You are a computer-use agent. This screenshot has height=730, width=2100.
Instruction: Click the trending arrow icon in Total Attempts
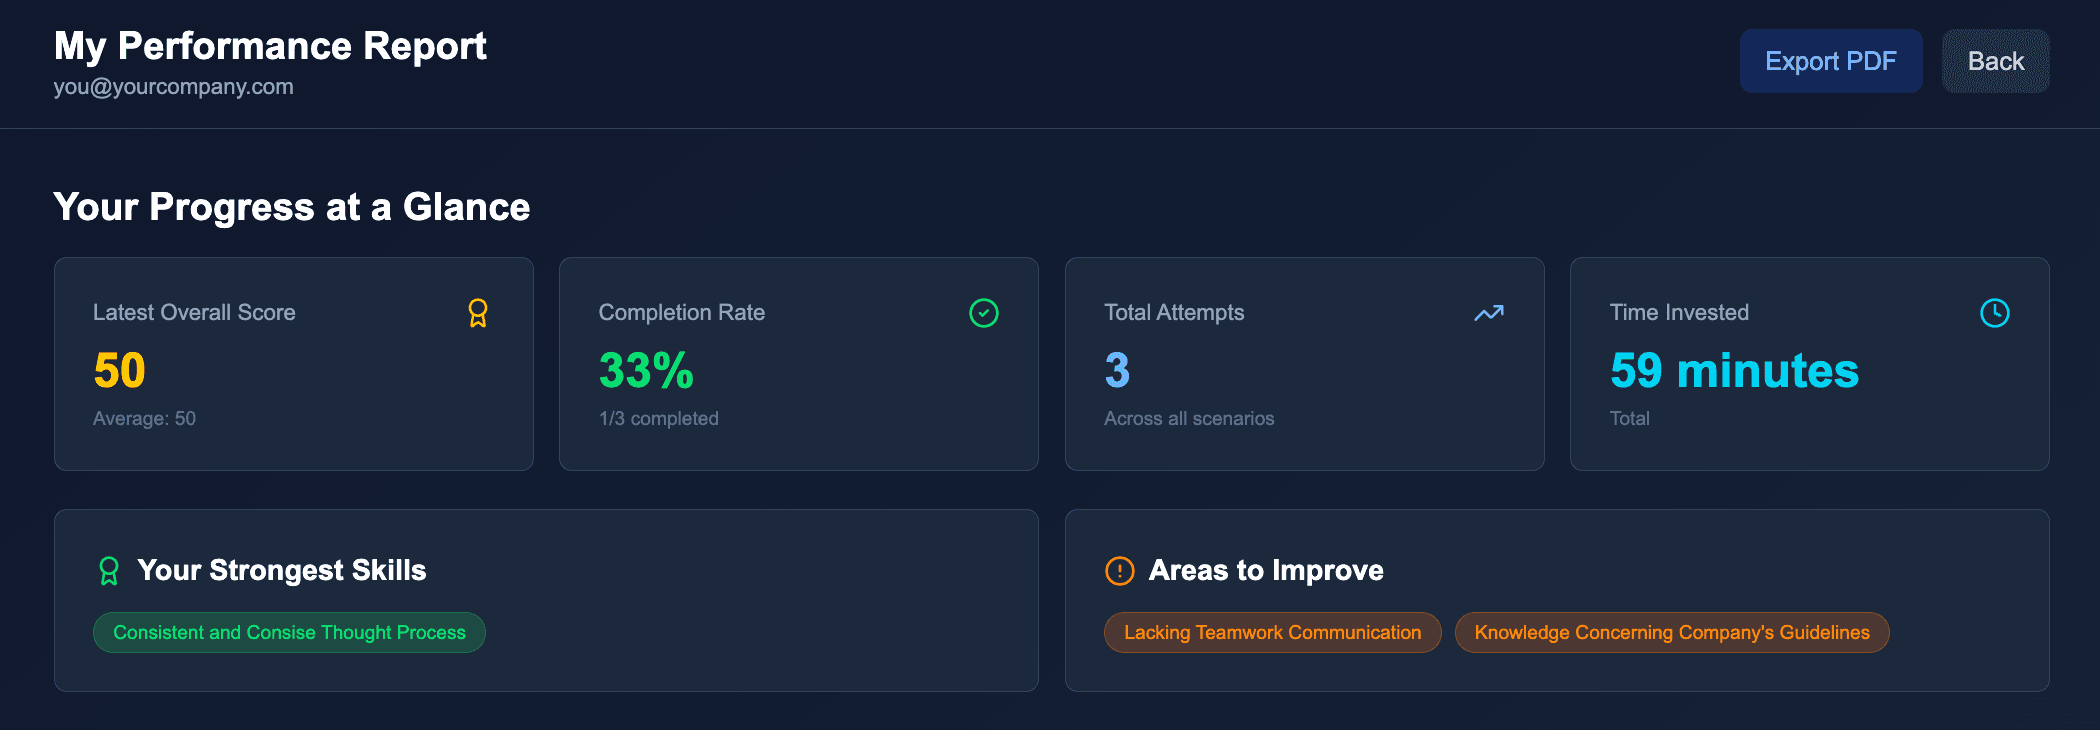point(1489,313)
